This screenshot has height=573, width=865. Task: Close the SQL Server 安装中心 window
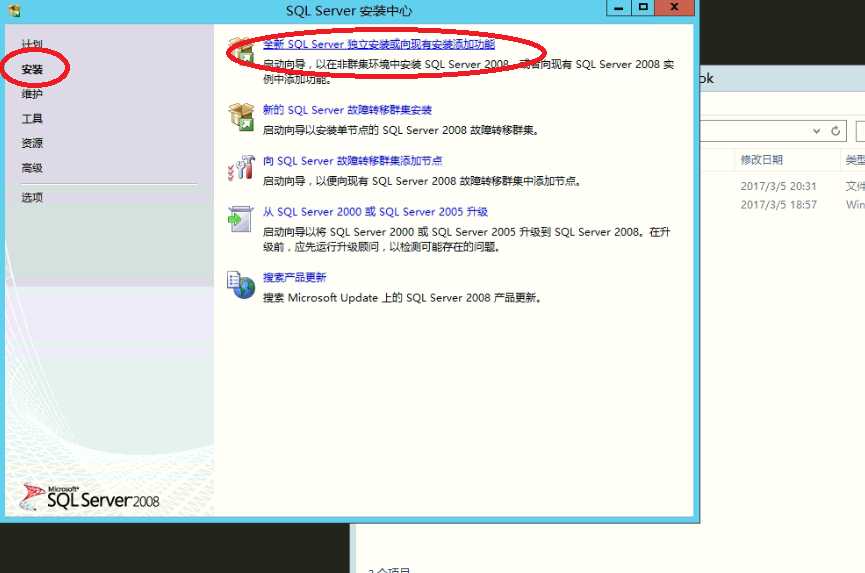coord(675,8)
